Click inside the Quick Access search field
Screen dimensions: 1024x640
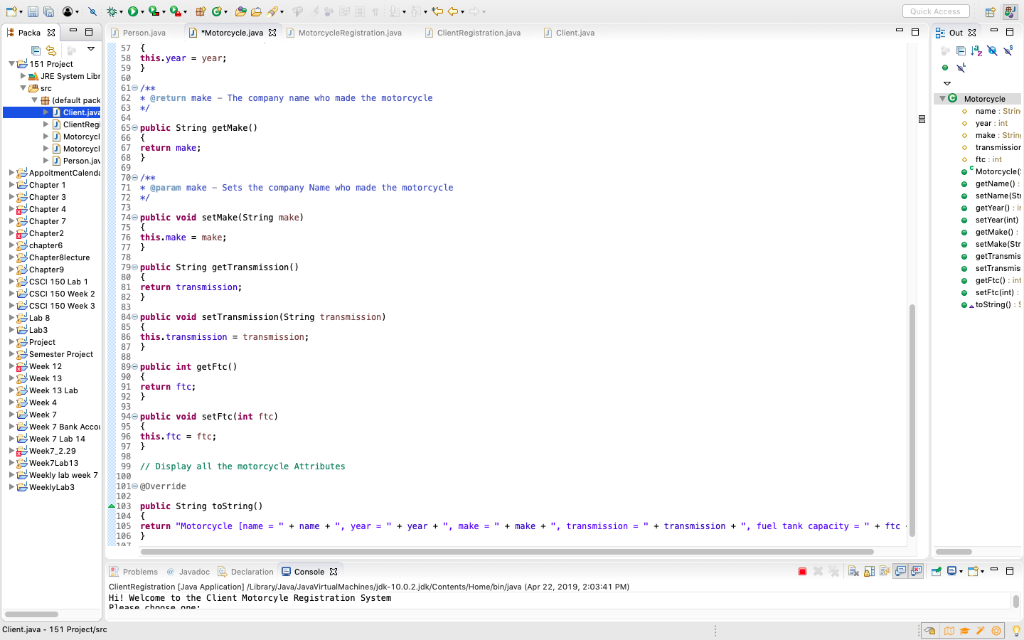(938, 10)
